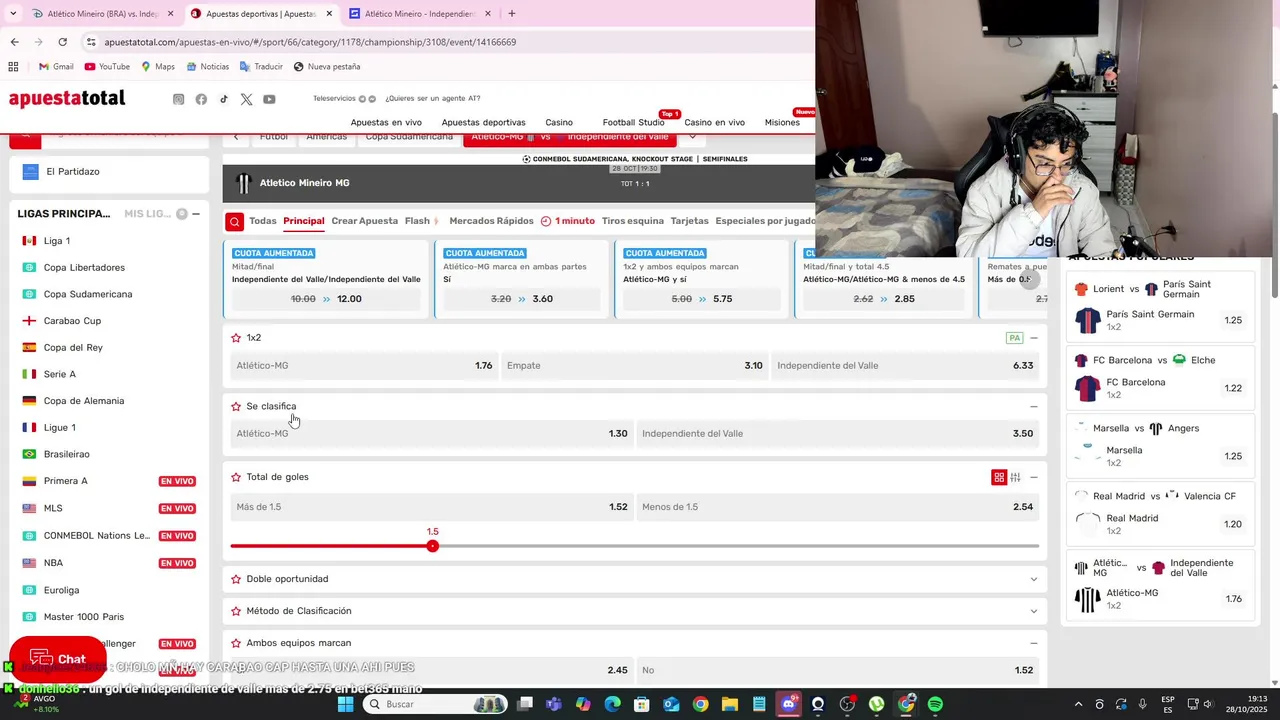Open the Google apps grid in bookmarks bar

tap(13, 67)
